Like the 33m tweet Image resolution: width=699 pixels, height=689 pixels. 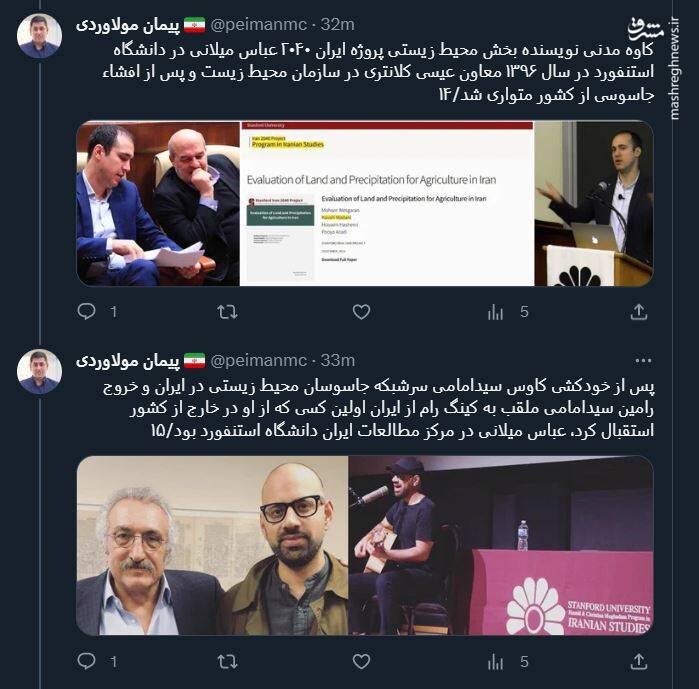coord(361,661)
